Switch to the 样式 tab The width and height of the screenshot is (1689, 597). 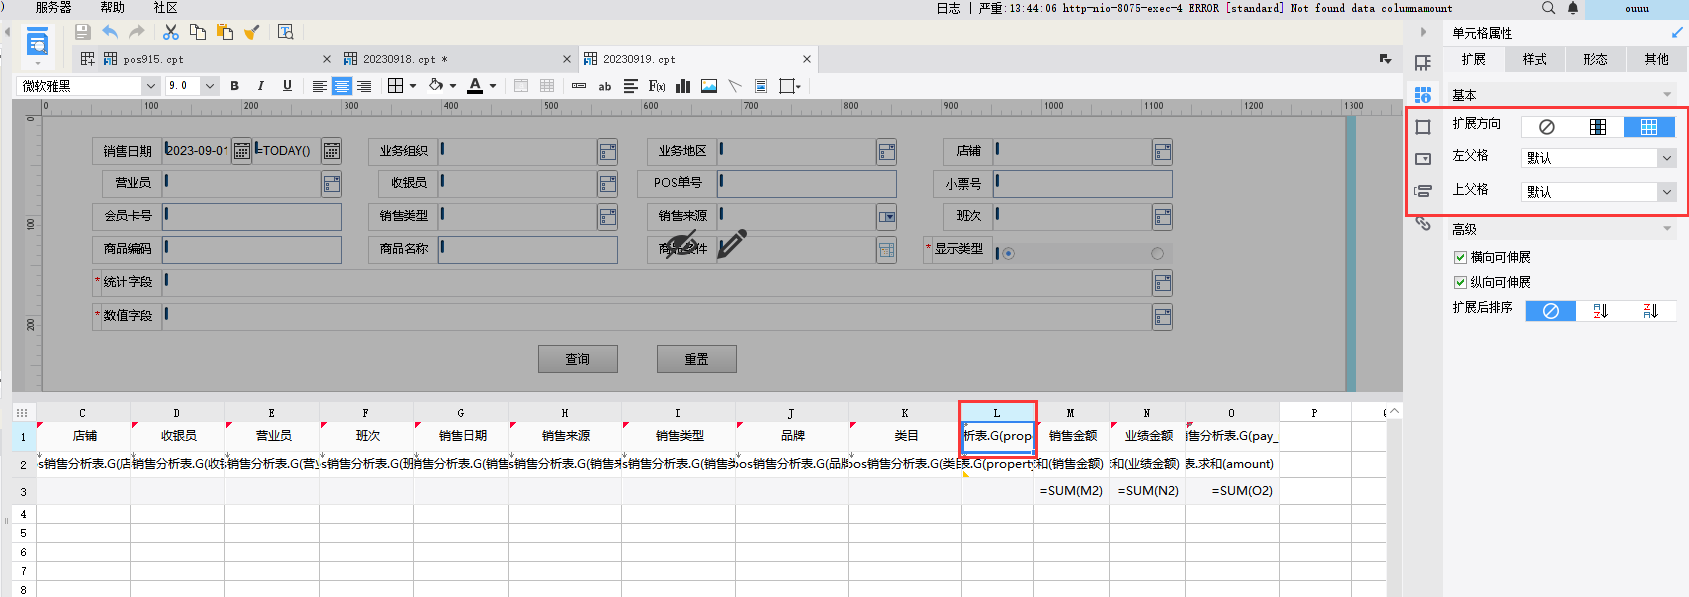tap(1535, 60)
